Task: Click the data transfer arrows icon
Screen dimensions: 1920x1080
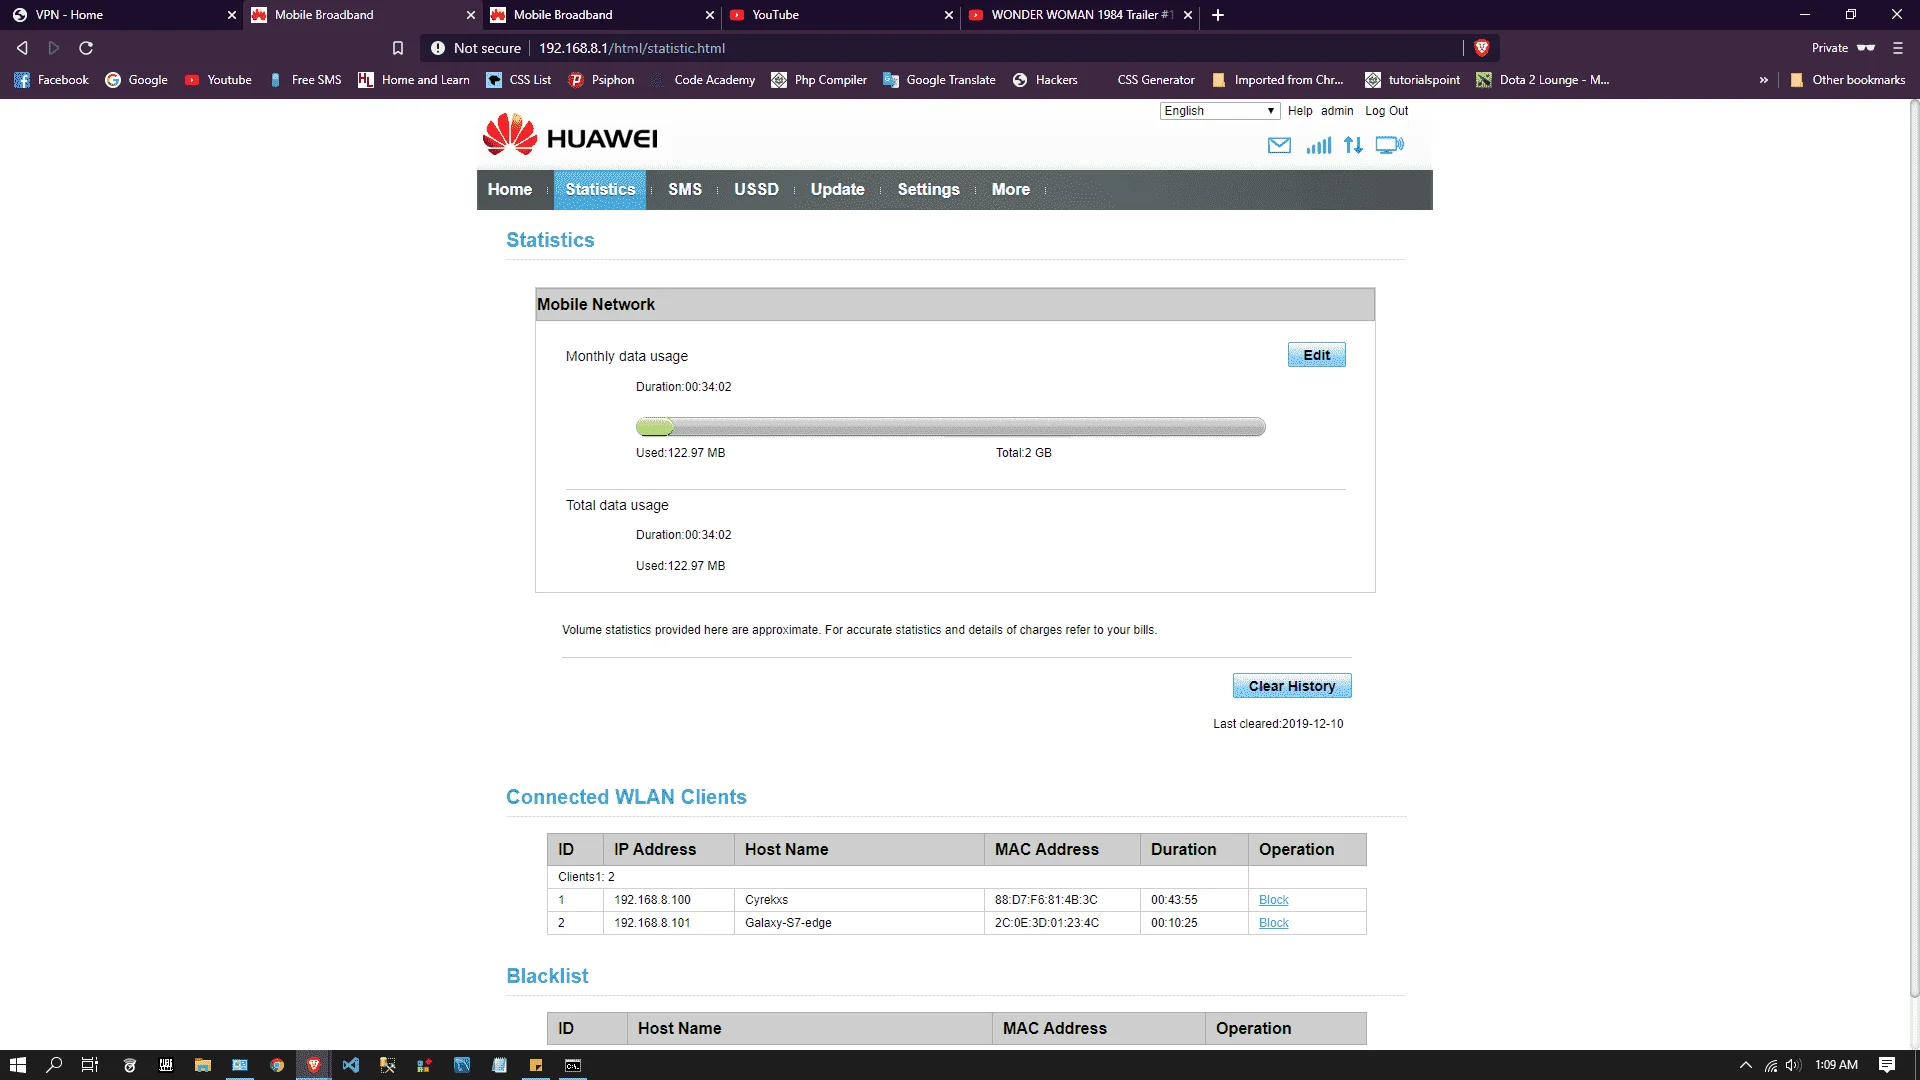Action: click(x=1353, y=146)
